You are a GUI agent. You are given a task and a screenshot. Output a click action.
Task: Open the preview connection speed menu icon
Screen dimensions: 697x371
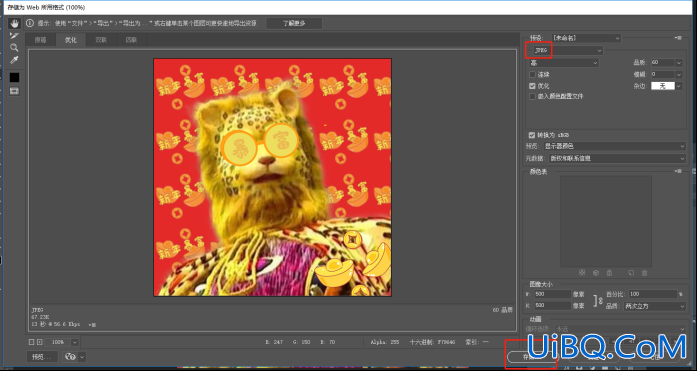(93, 325)
